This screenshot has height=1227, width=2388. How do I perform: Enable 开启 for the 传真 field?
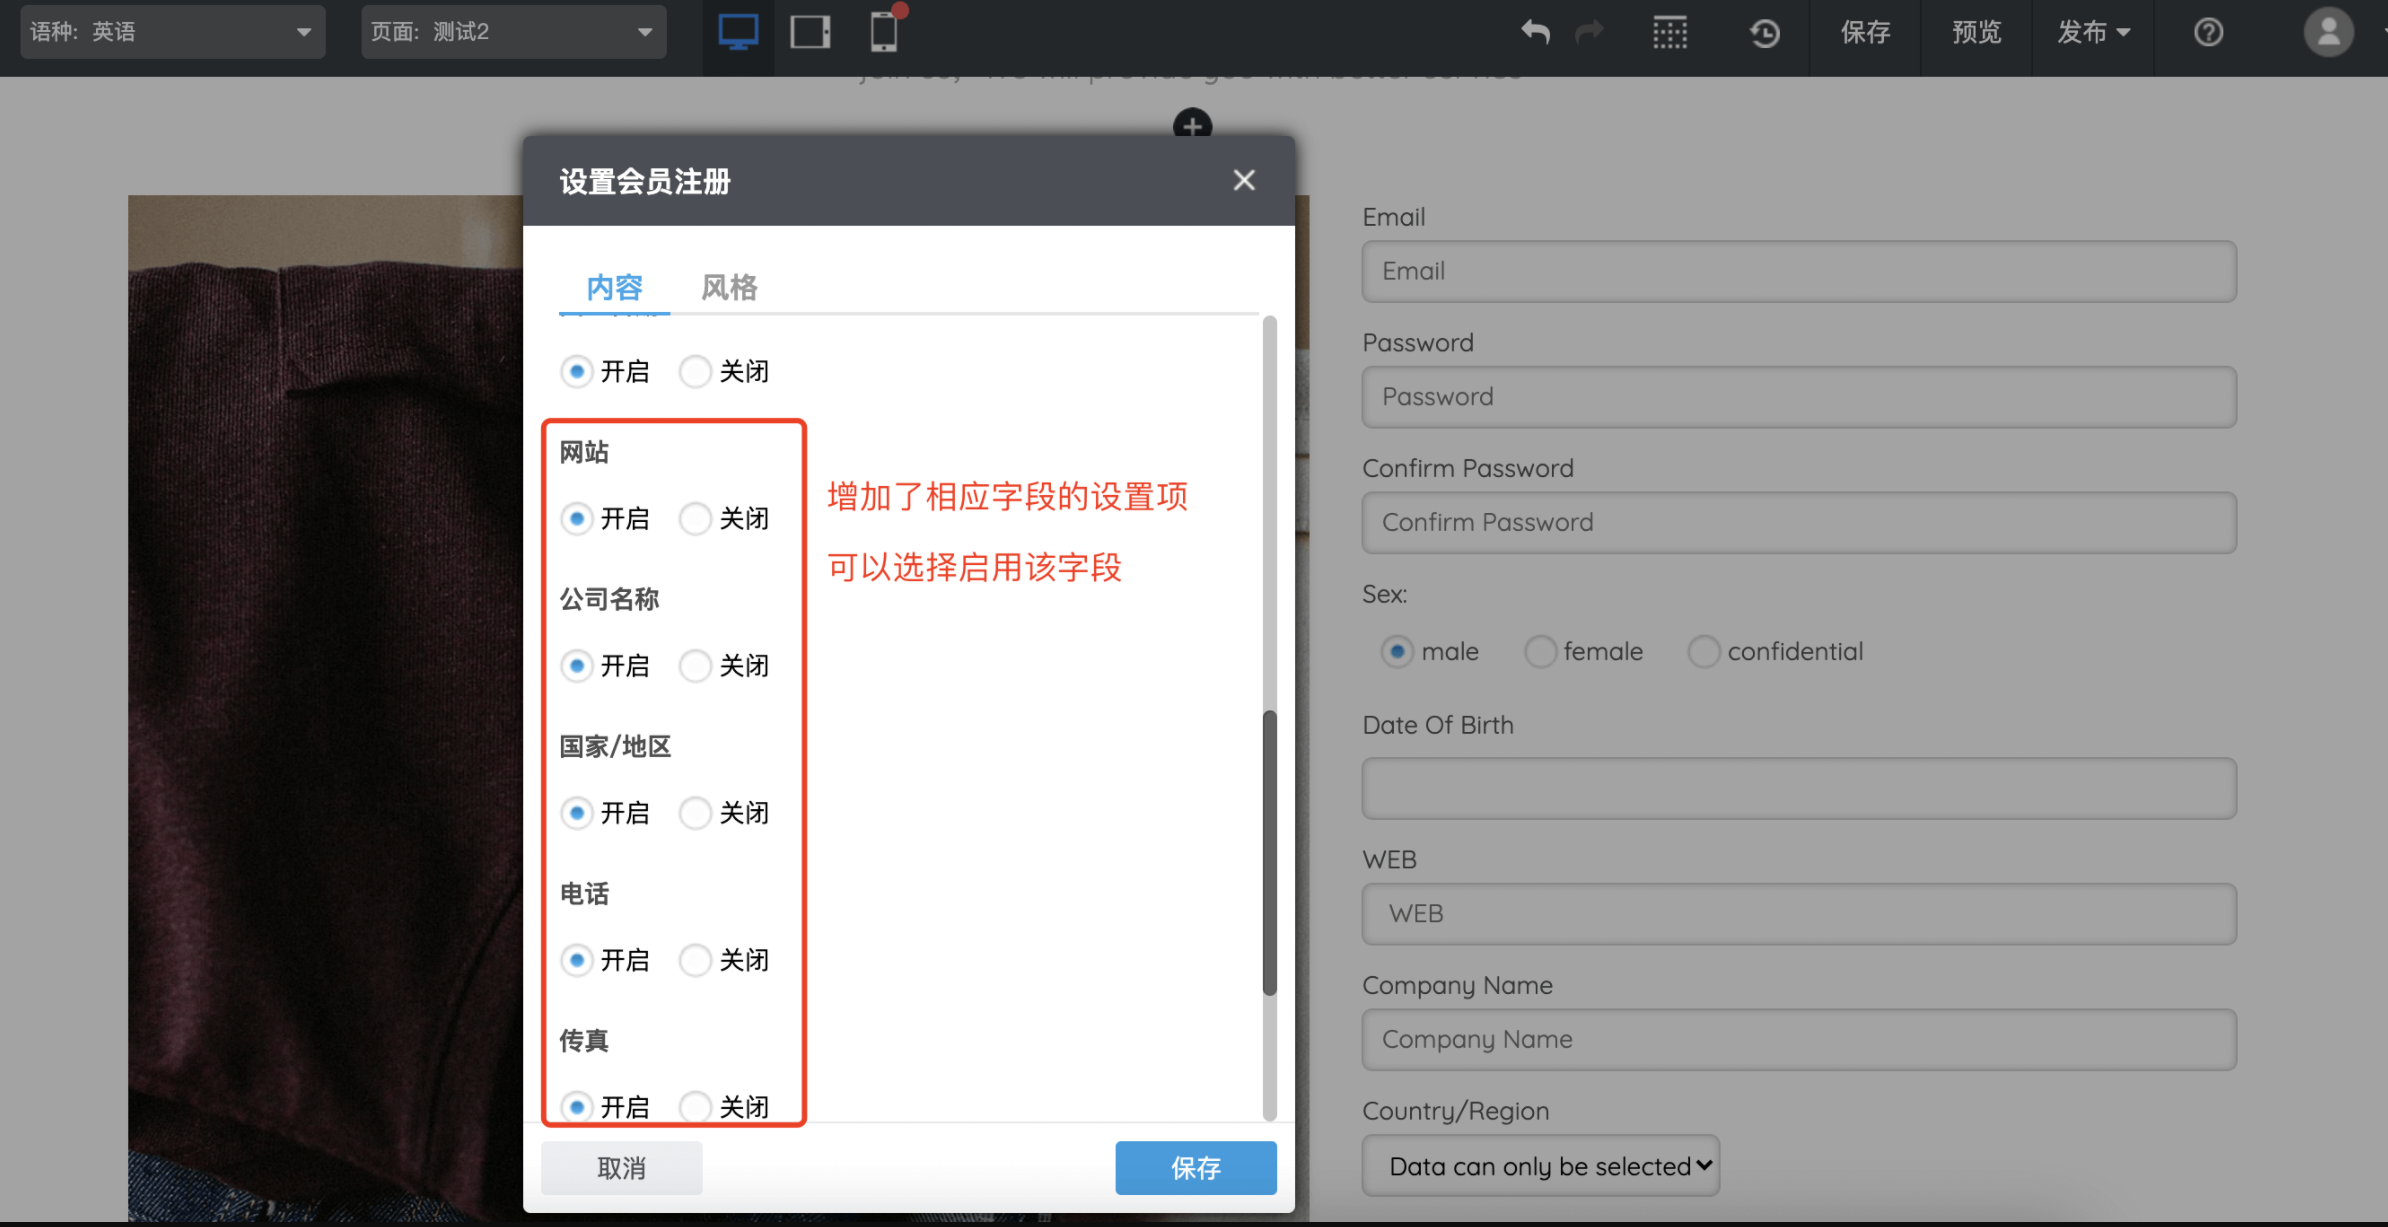577,1106
